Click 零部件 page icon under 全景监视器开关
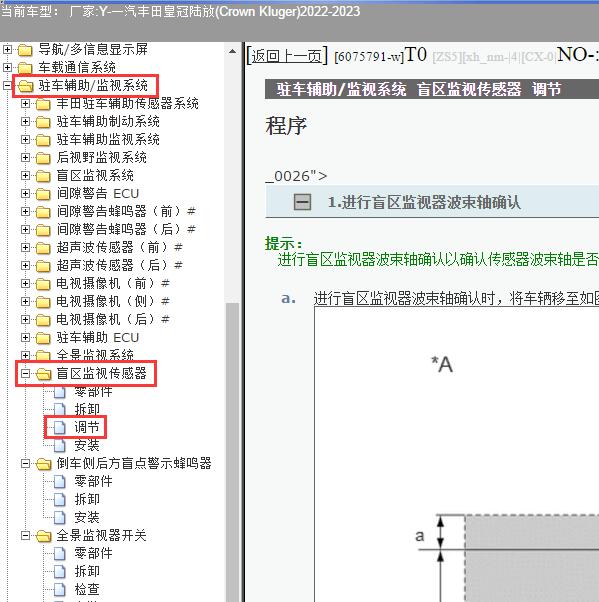Image resolution: width=599 pixels, height=602 pixels. click(60, 553)
